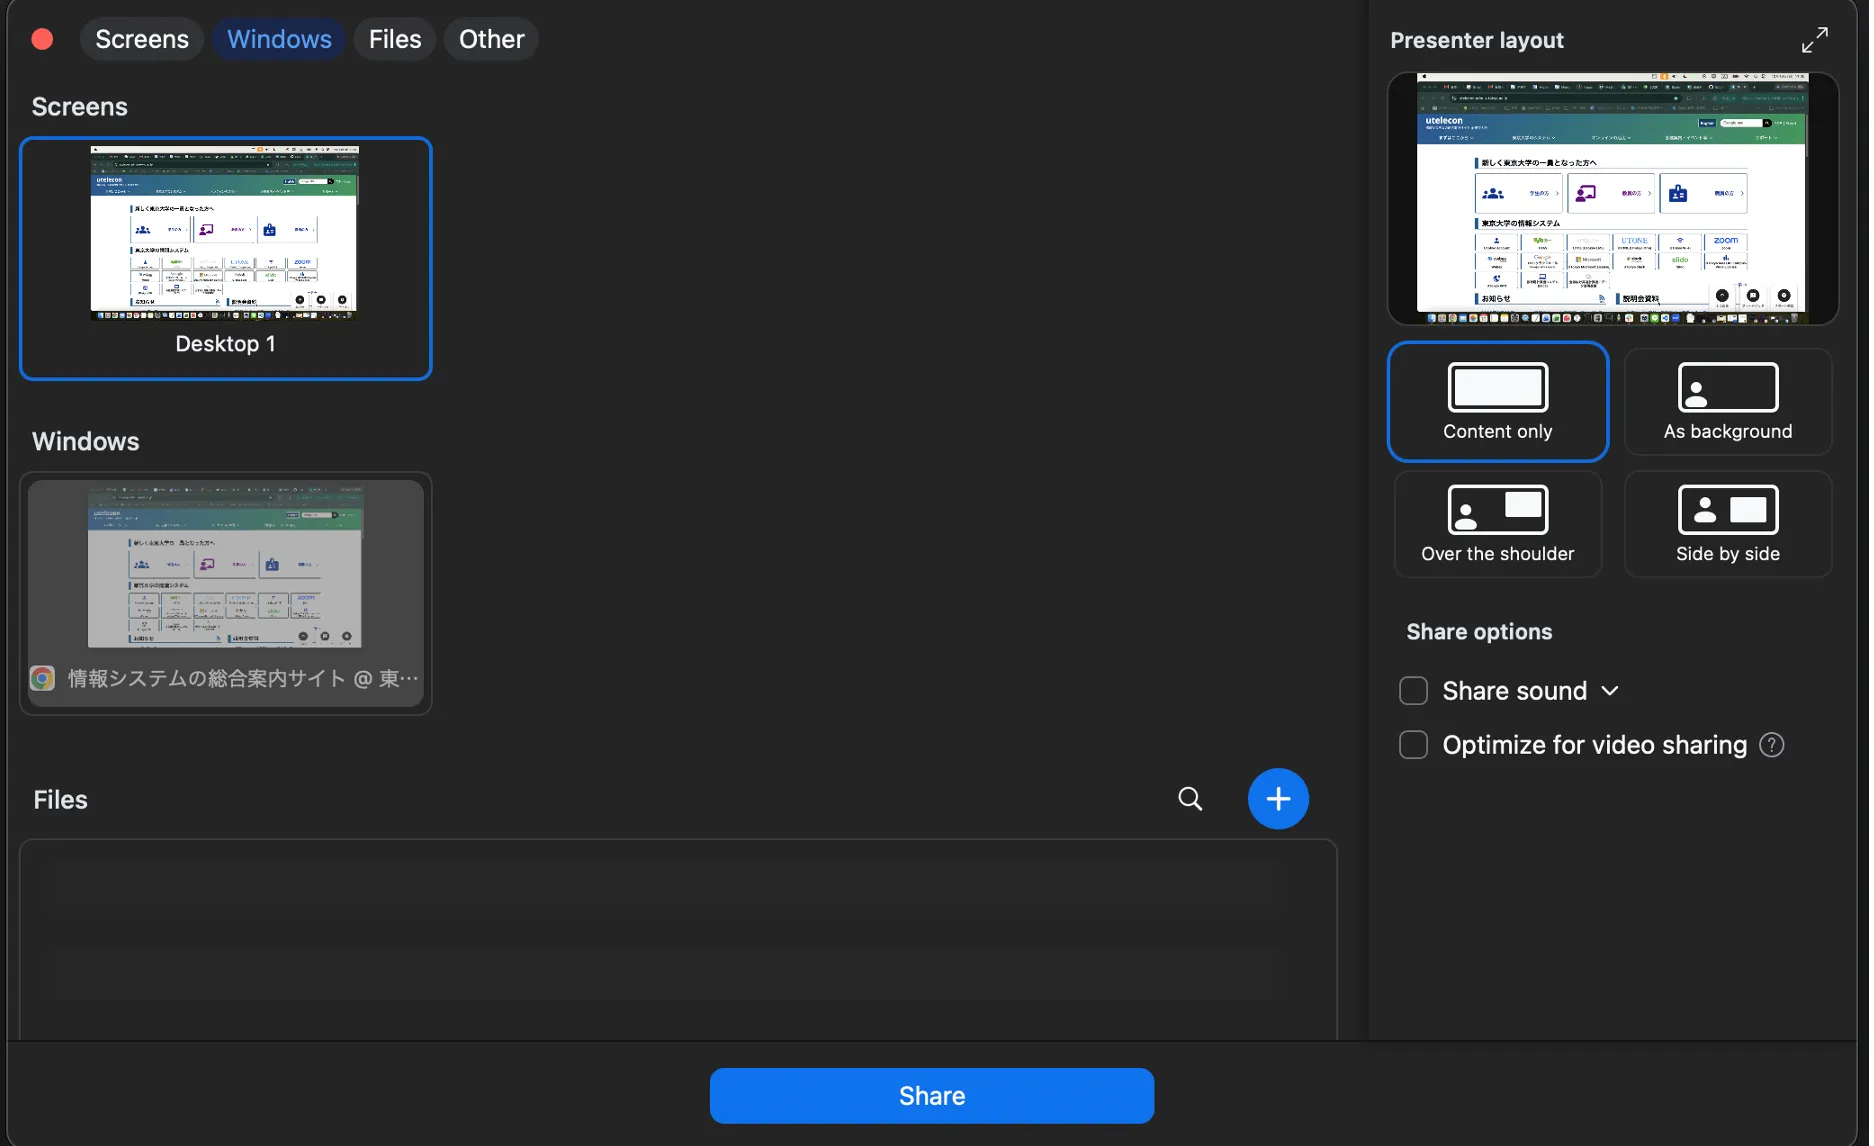
Task: Pick the Over the shoulder layout icon
Action: click(x=1497, y=510)
